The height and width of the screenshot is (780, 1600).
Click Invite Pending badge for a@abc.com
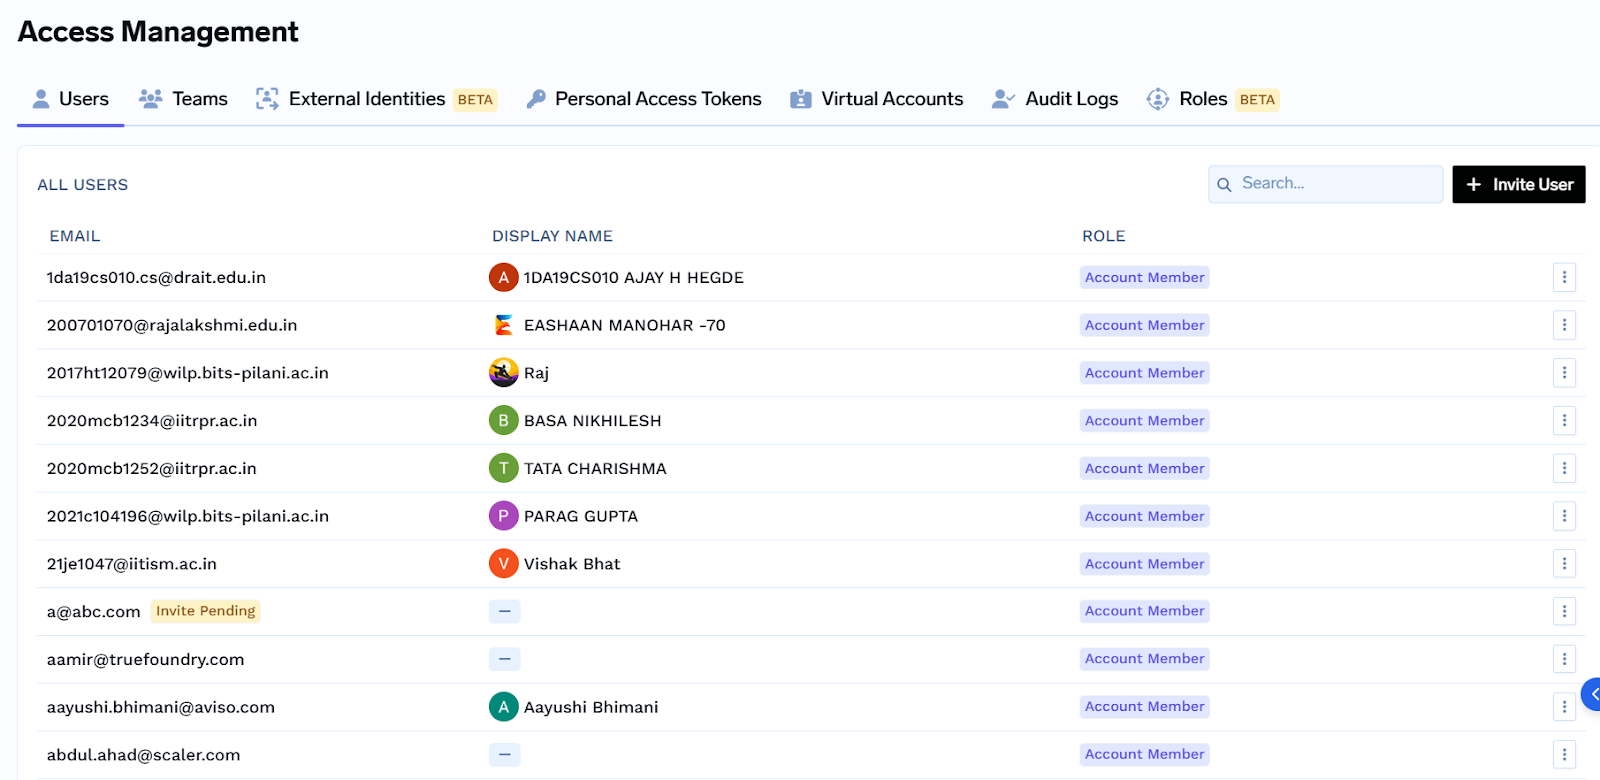click(206, 611)
